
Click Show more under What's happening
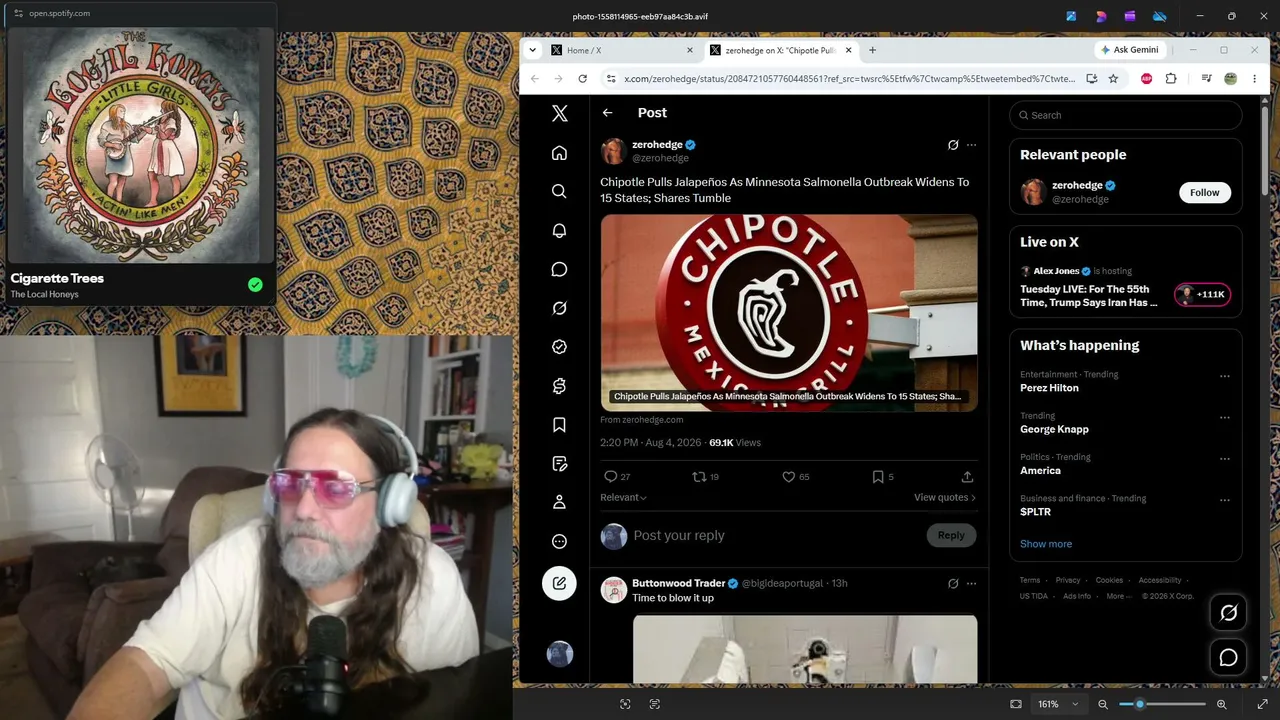(1046, 544)
